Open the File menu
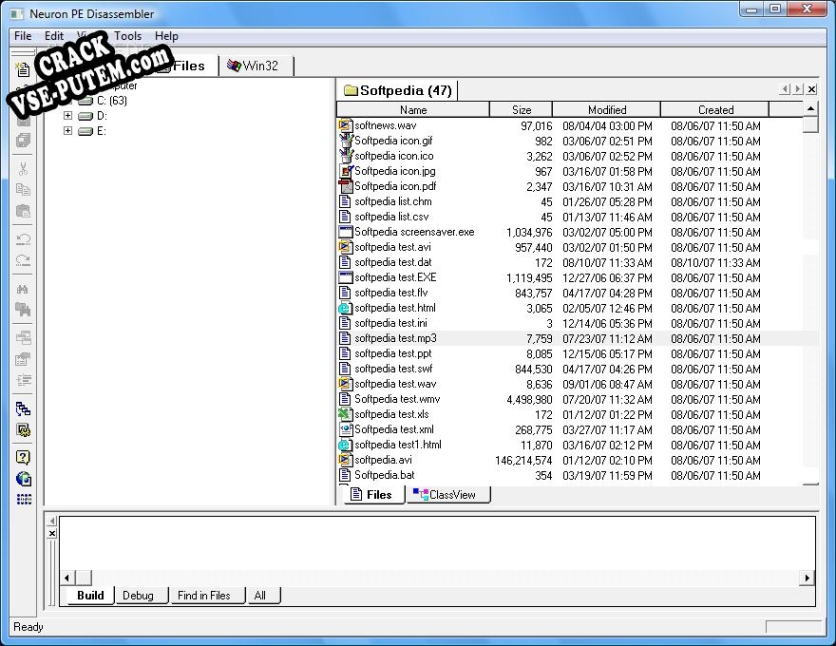This screenshot has width=836, height=646. tap(23, 36)
